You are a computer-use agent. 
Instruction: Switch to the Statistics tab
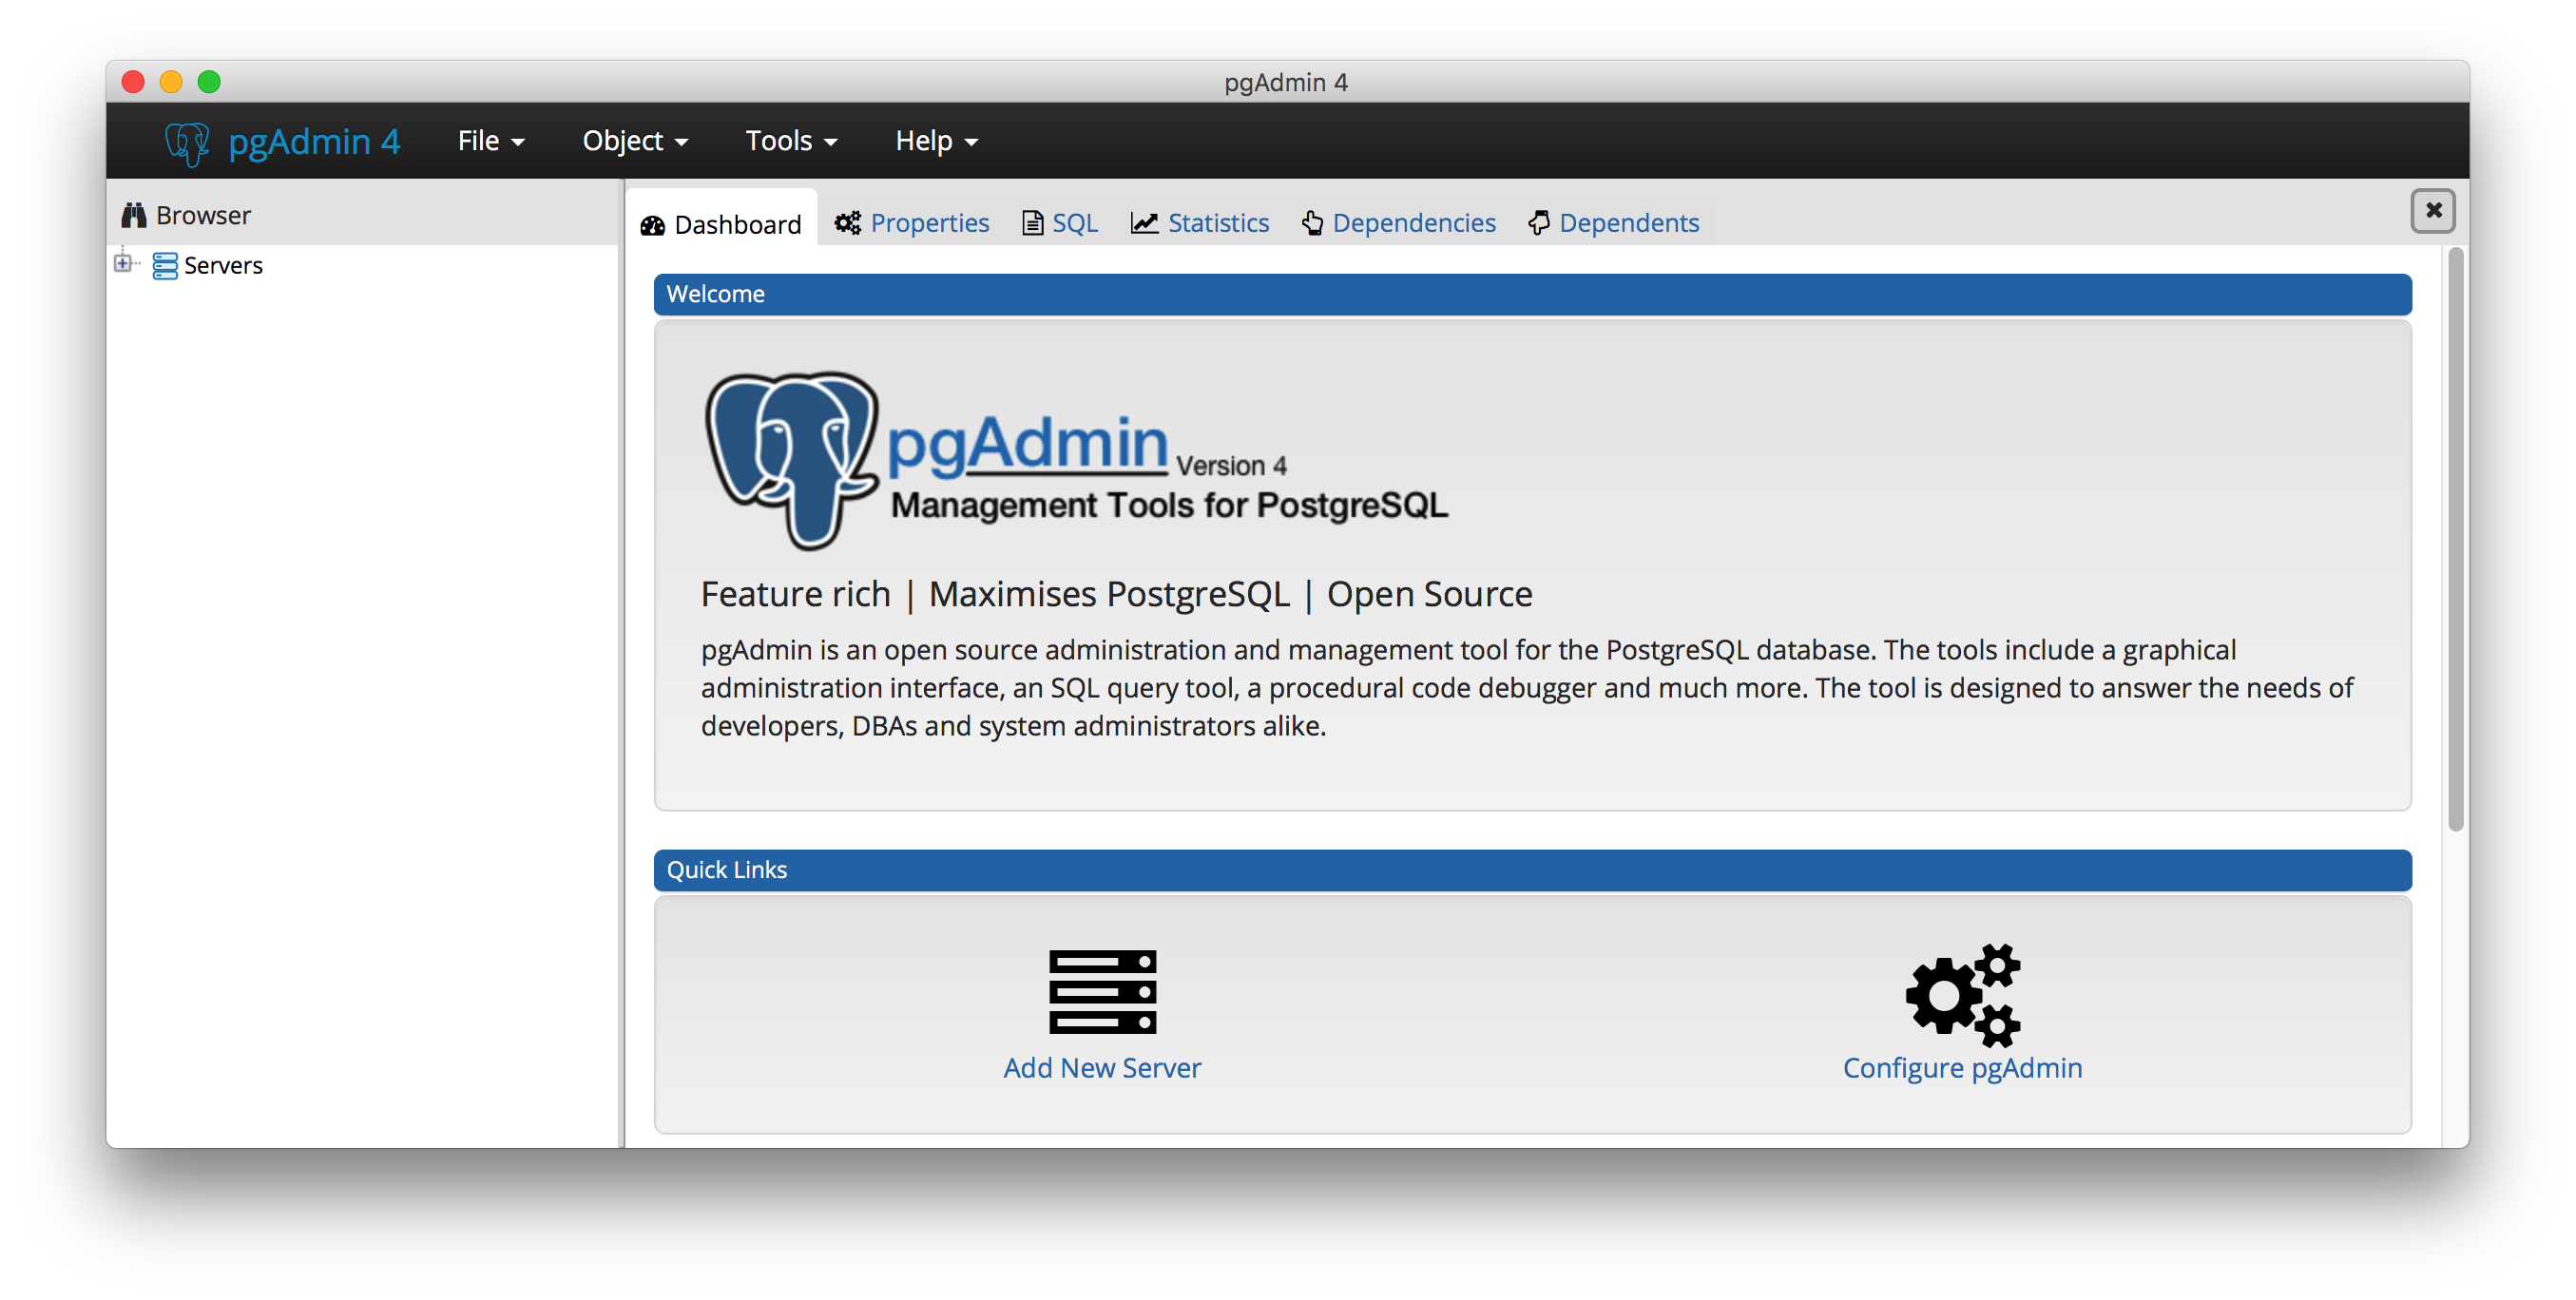click(x=1200, y=223)
